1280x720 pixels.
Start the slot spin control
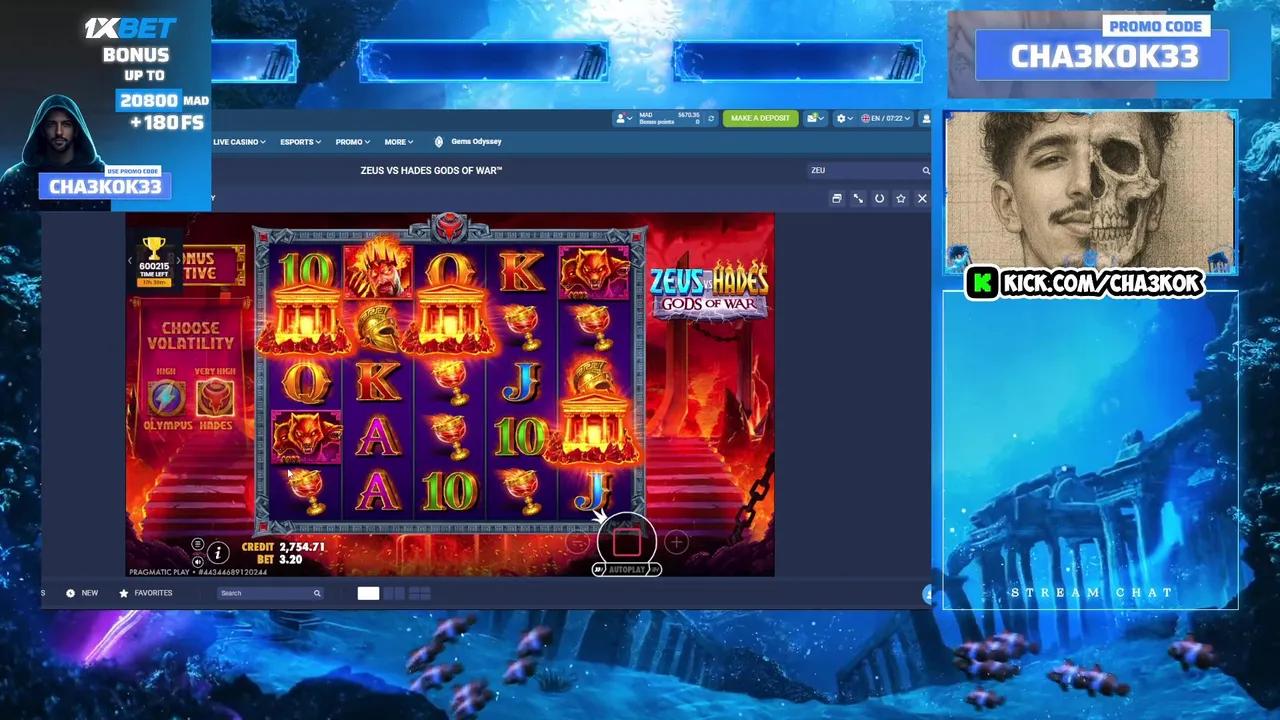click(627, 540)
